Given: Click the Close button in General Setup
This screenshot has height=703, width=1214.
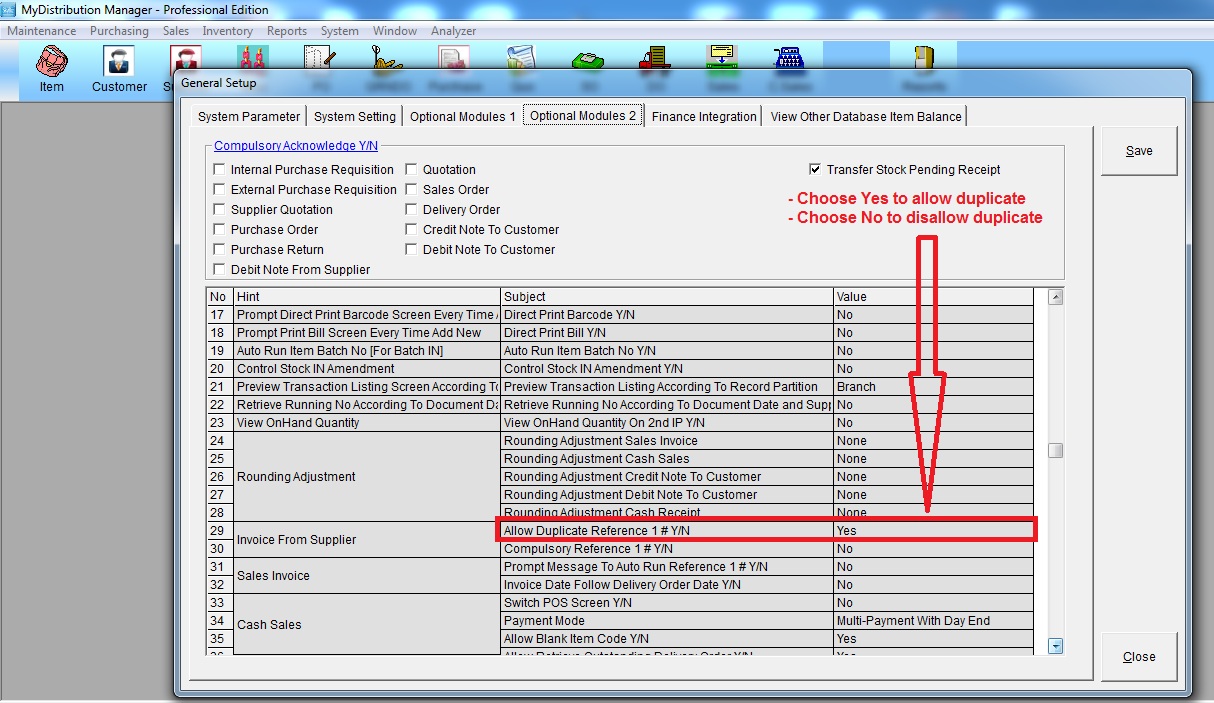Looking at the screenshot, I should click(1139, 657).
